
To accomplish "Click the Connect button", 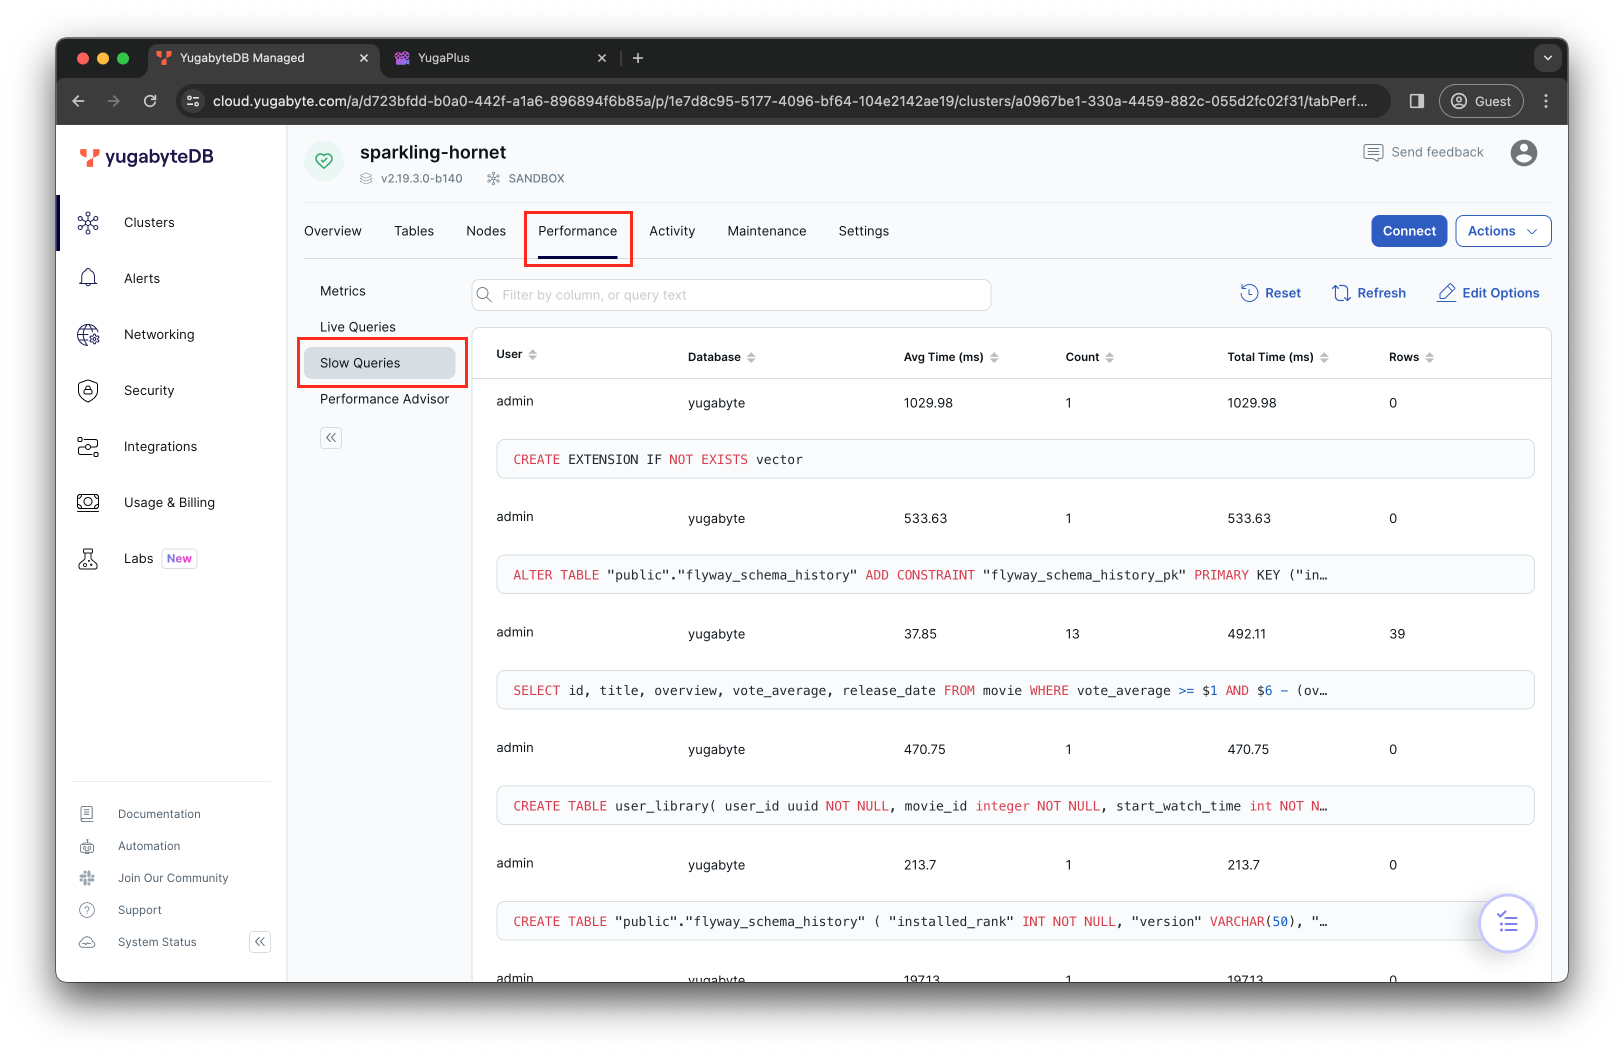I will [1408, 231].
